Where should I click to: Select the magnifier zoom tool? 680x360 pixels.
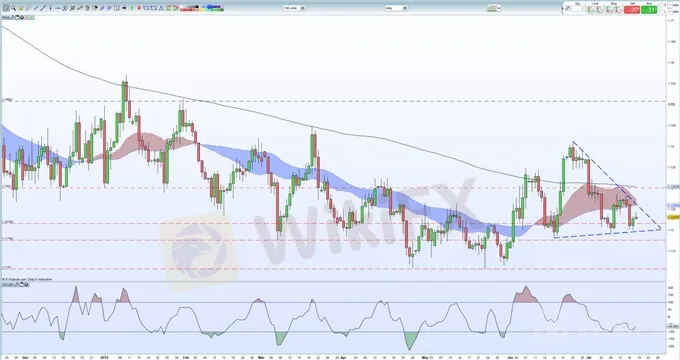tap(13, 8)
